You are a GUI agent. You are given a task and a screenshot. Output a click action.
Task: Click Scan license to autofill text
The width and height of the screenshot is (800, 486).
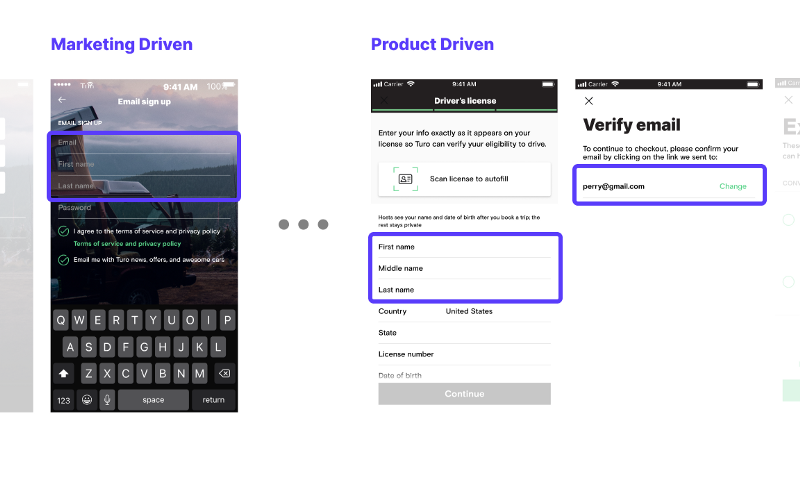[469, 179]
